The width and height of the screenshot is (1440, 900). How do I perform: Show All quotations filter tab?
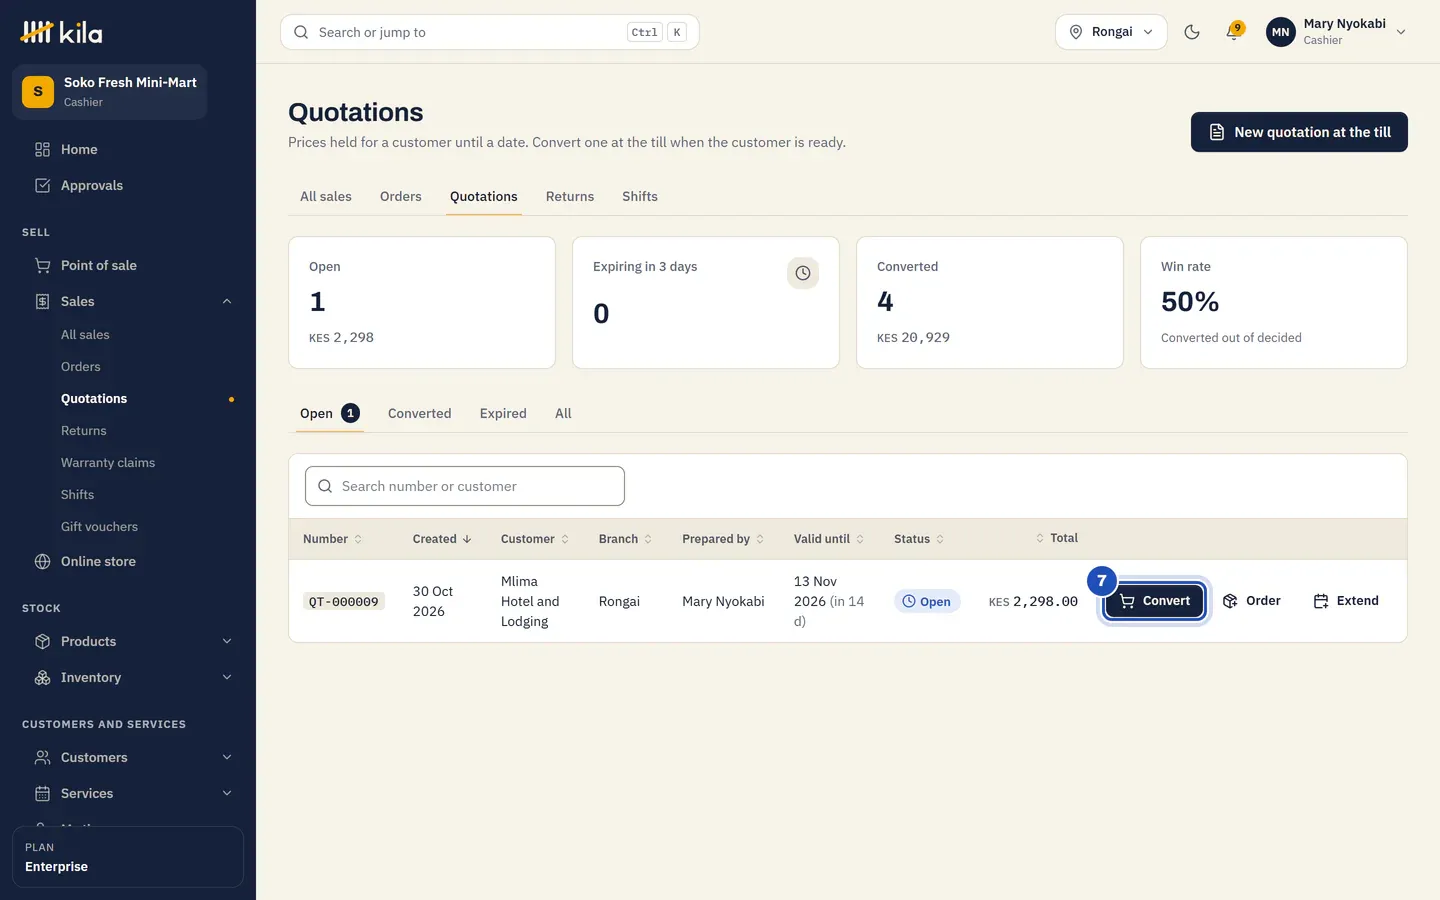[x=563, y=413]
